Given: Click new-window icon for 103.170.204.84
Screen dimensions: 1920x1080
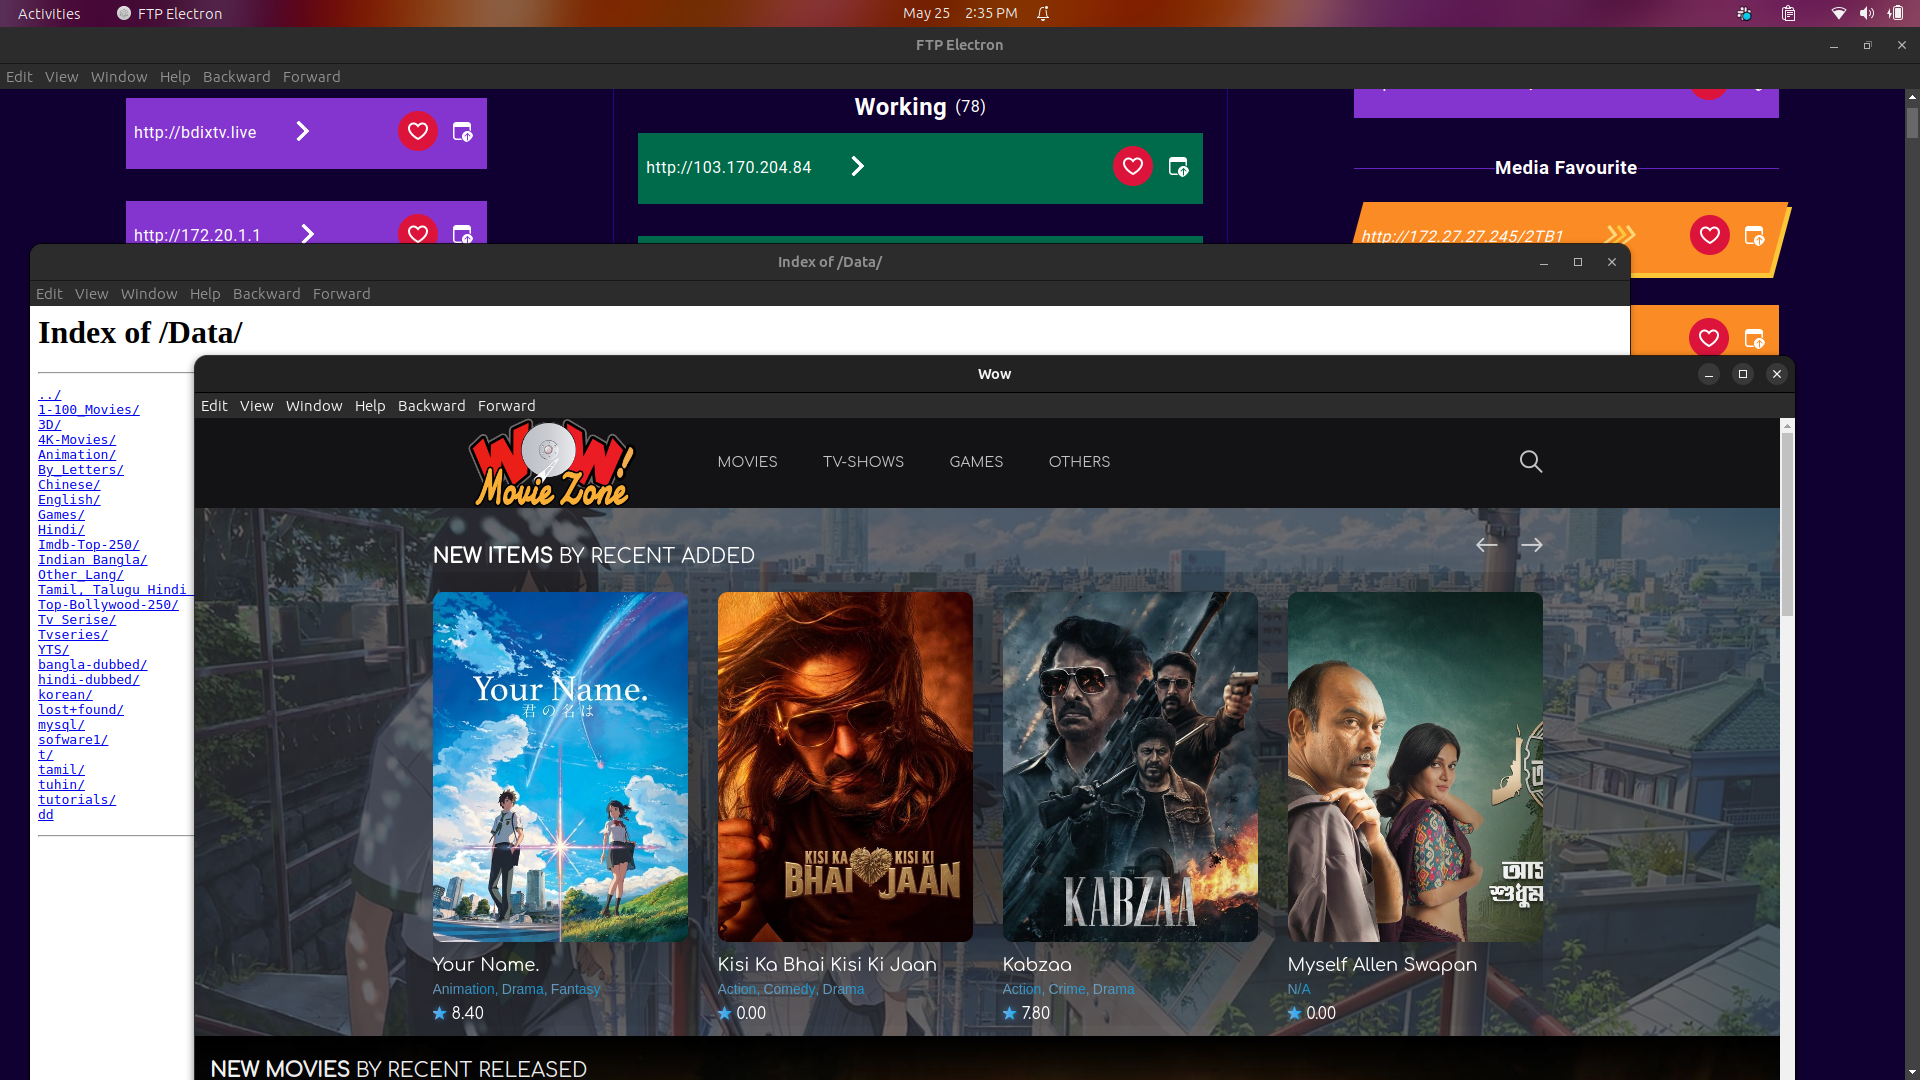Looking at the screenshot, I should 1178,167.
